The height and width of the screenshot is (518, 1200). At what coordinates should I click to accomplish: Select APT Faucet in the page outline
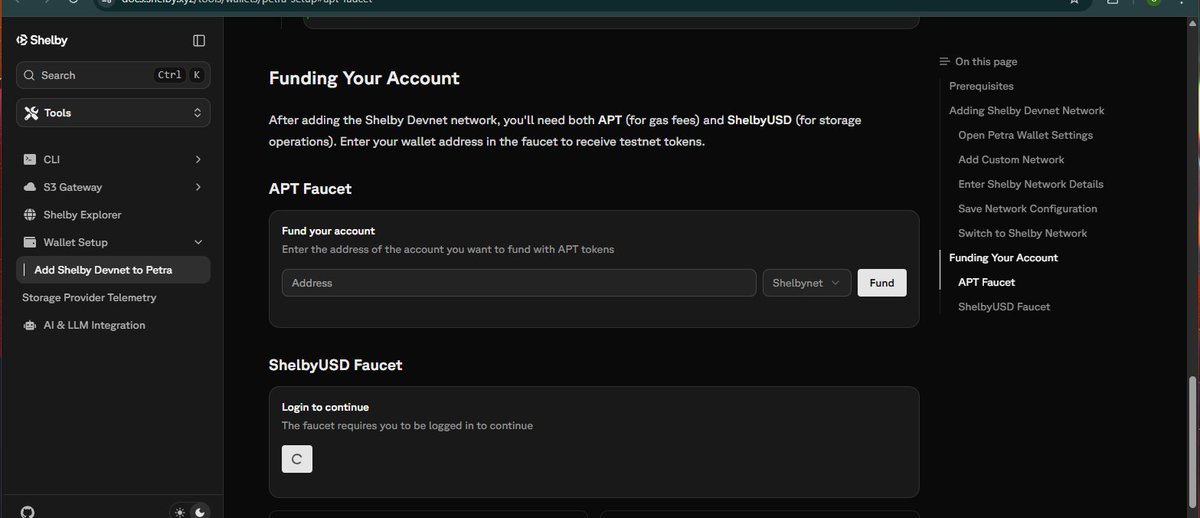986,282
